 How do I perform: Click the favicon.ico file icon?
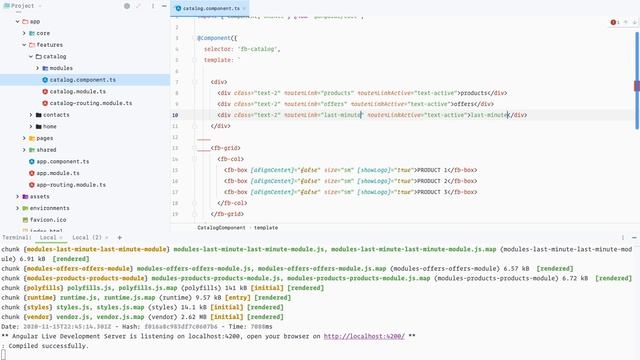pyautogui.click(x=25, y=220)
